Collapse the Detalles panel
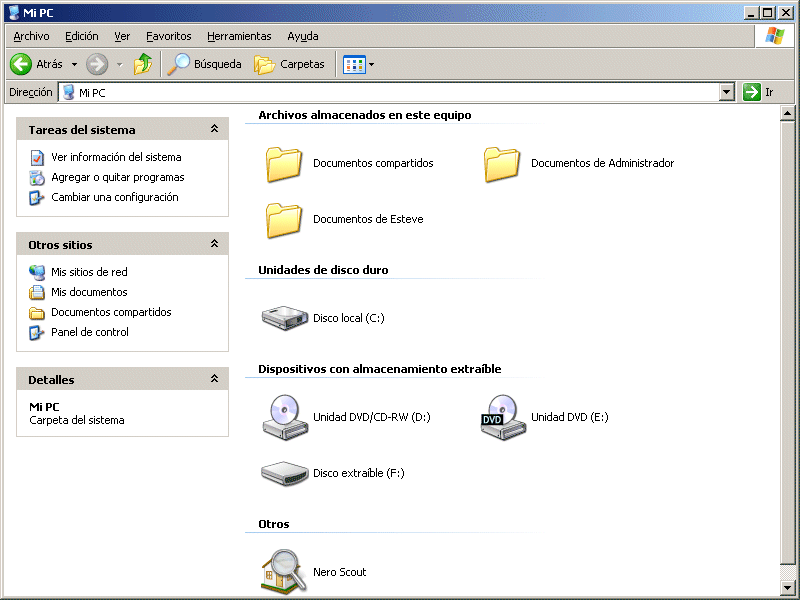The height and width of the screenshot is (600, 800). pos(214,379)
